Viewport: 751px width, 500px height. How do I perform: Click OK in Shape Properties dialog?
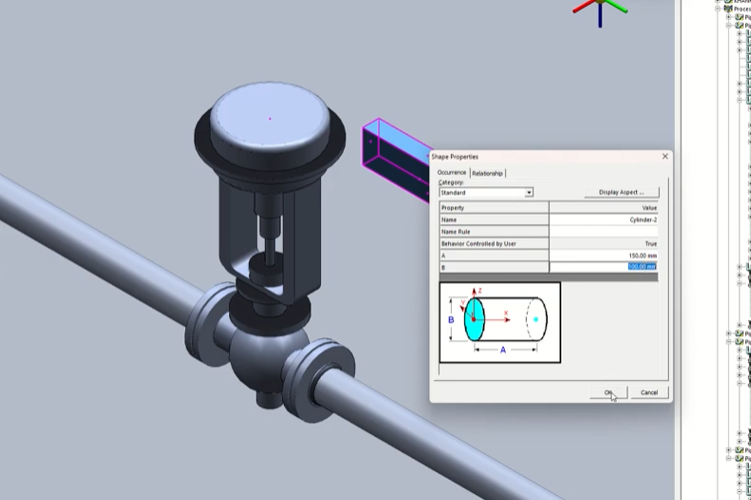tap(608, 392)
